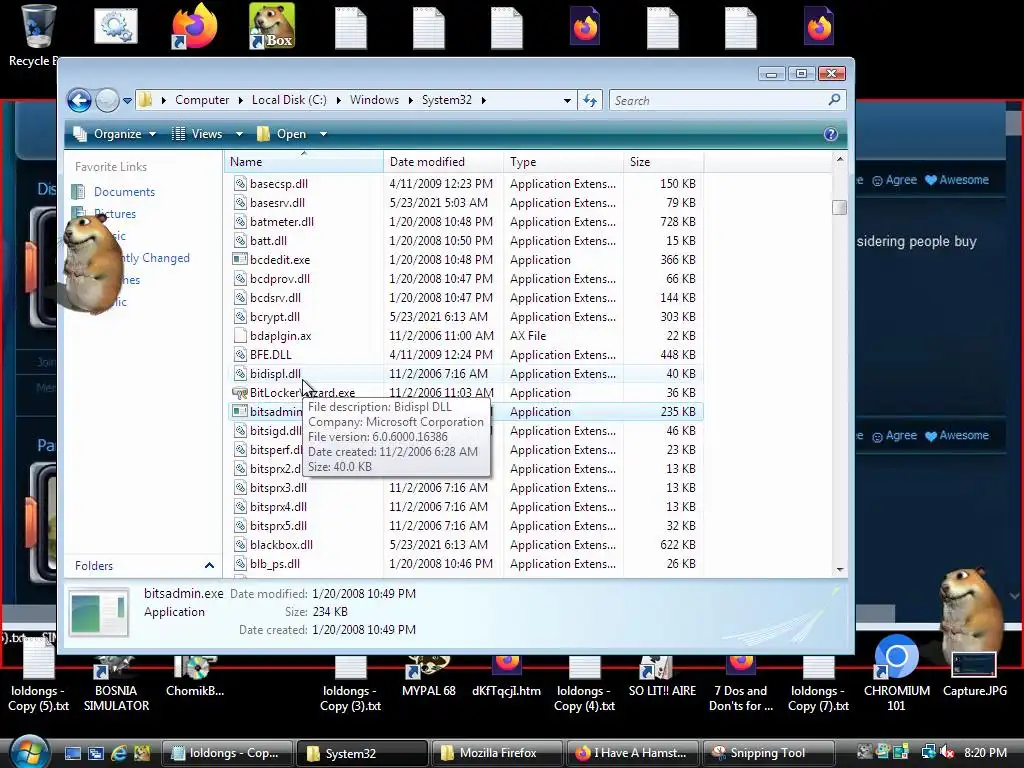The image size is (1024, 768).
Task: Open Explorer Help question mark icon
Action: pyautogui.click(x=831, y=134)
